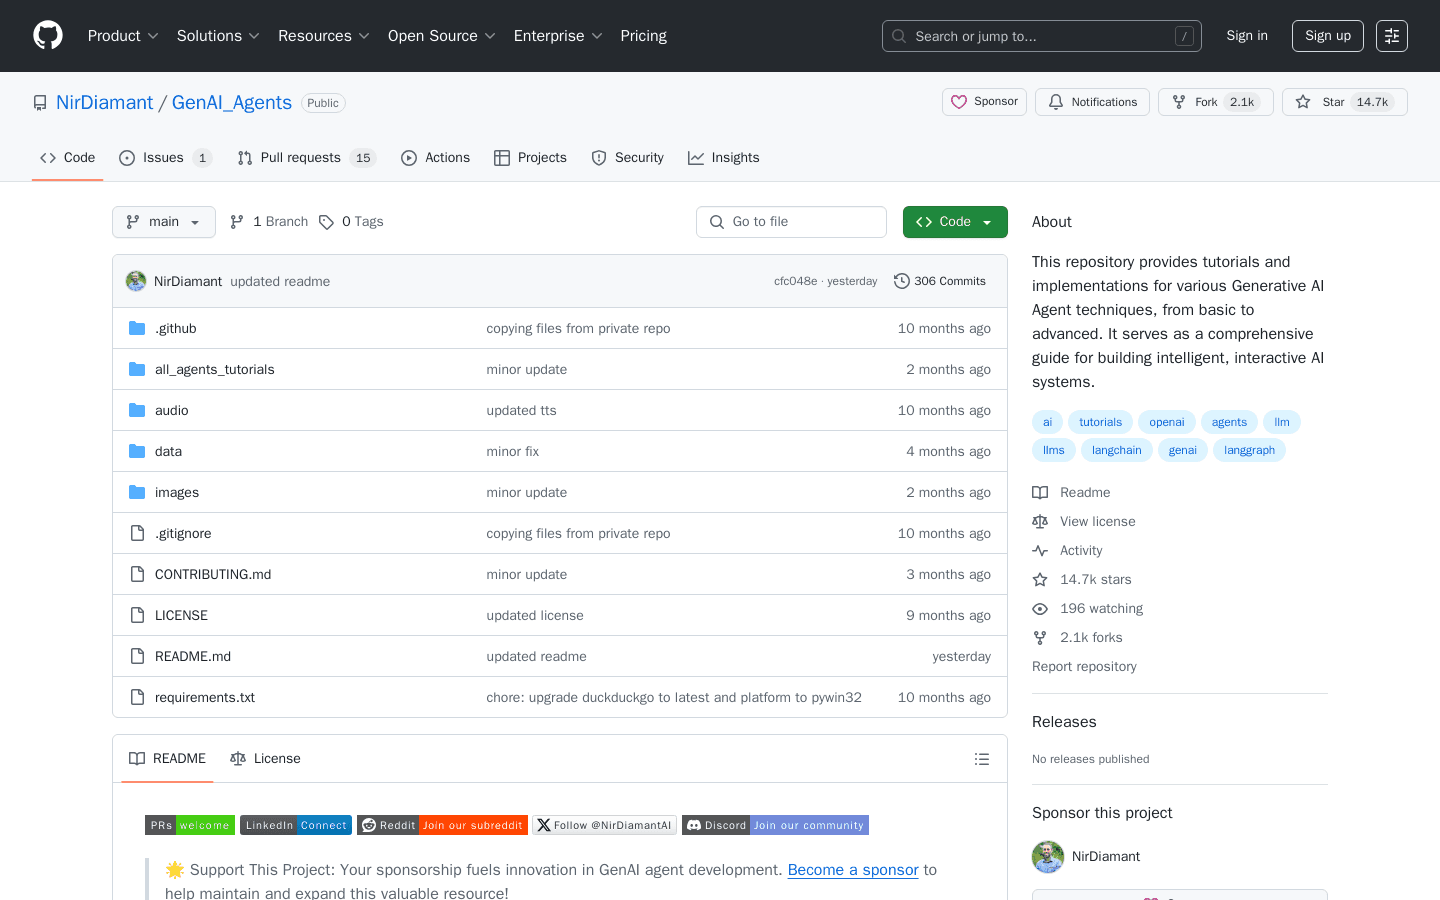Screen dimensions: 1440x900
Task: Click the GitHub logo icon
Action: tap(48, 36)
